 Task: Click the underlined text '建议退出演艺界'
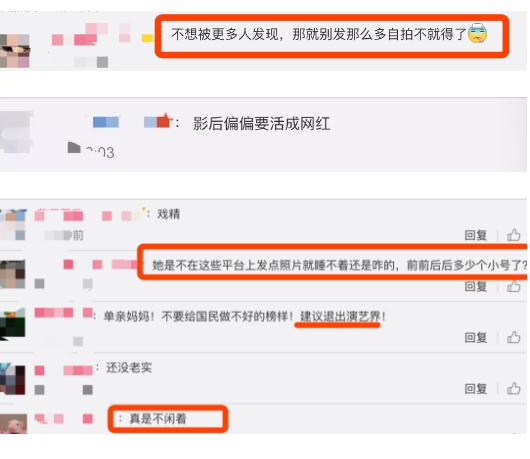point(340,316)
